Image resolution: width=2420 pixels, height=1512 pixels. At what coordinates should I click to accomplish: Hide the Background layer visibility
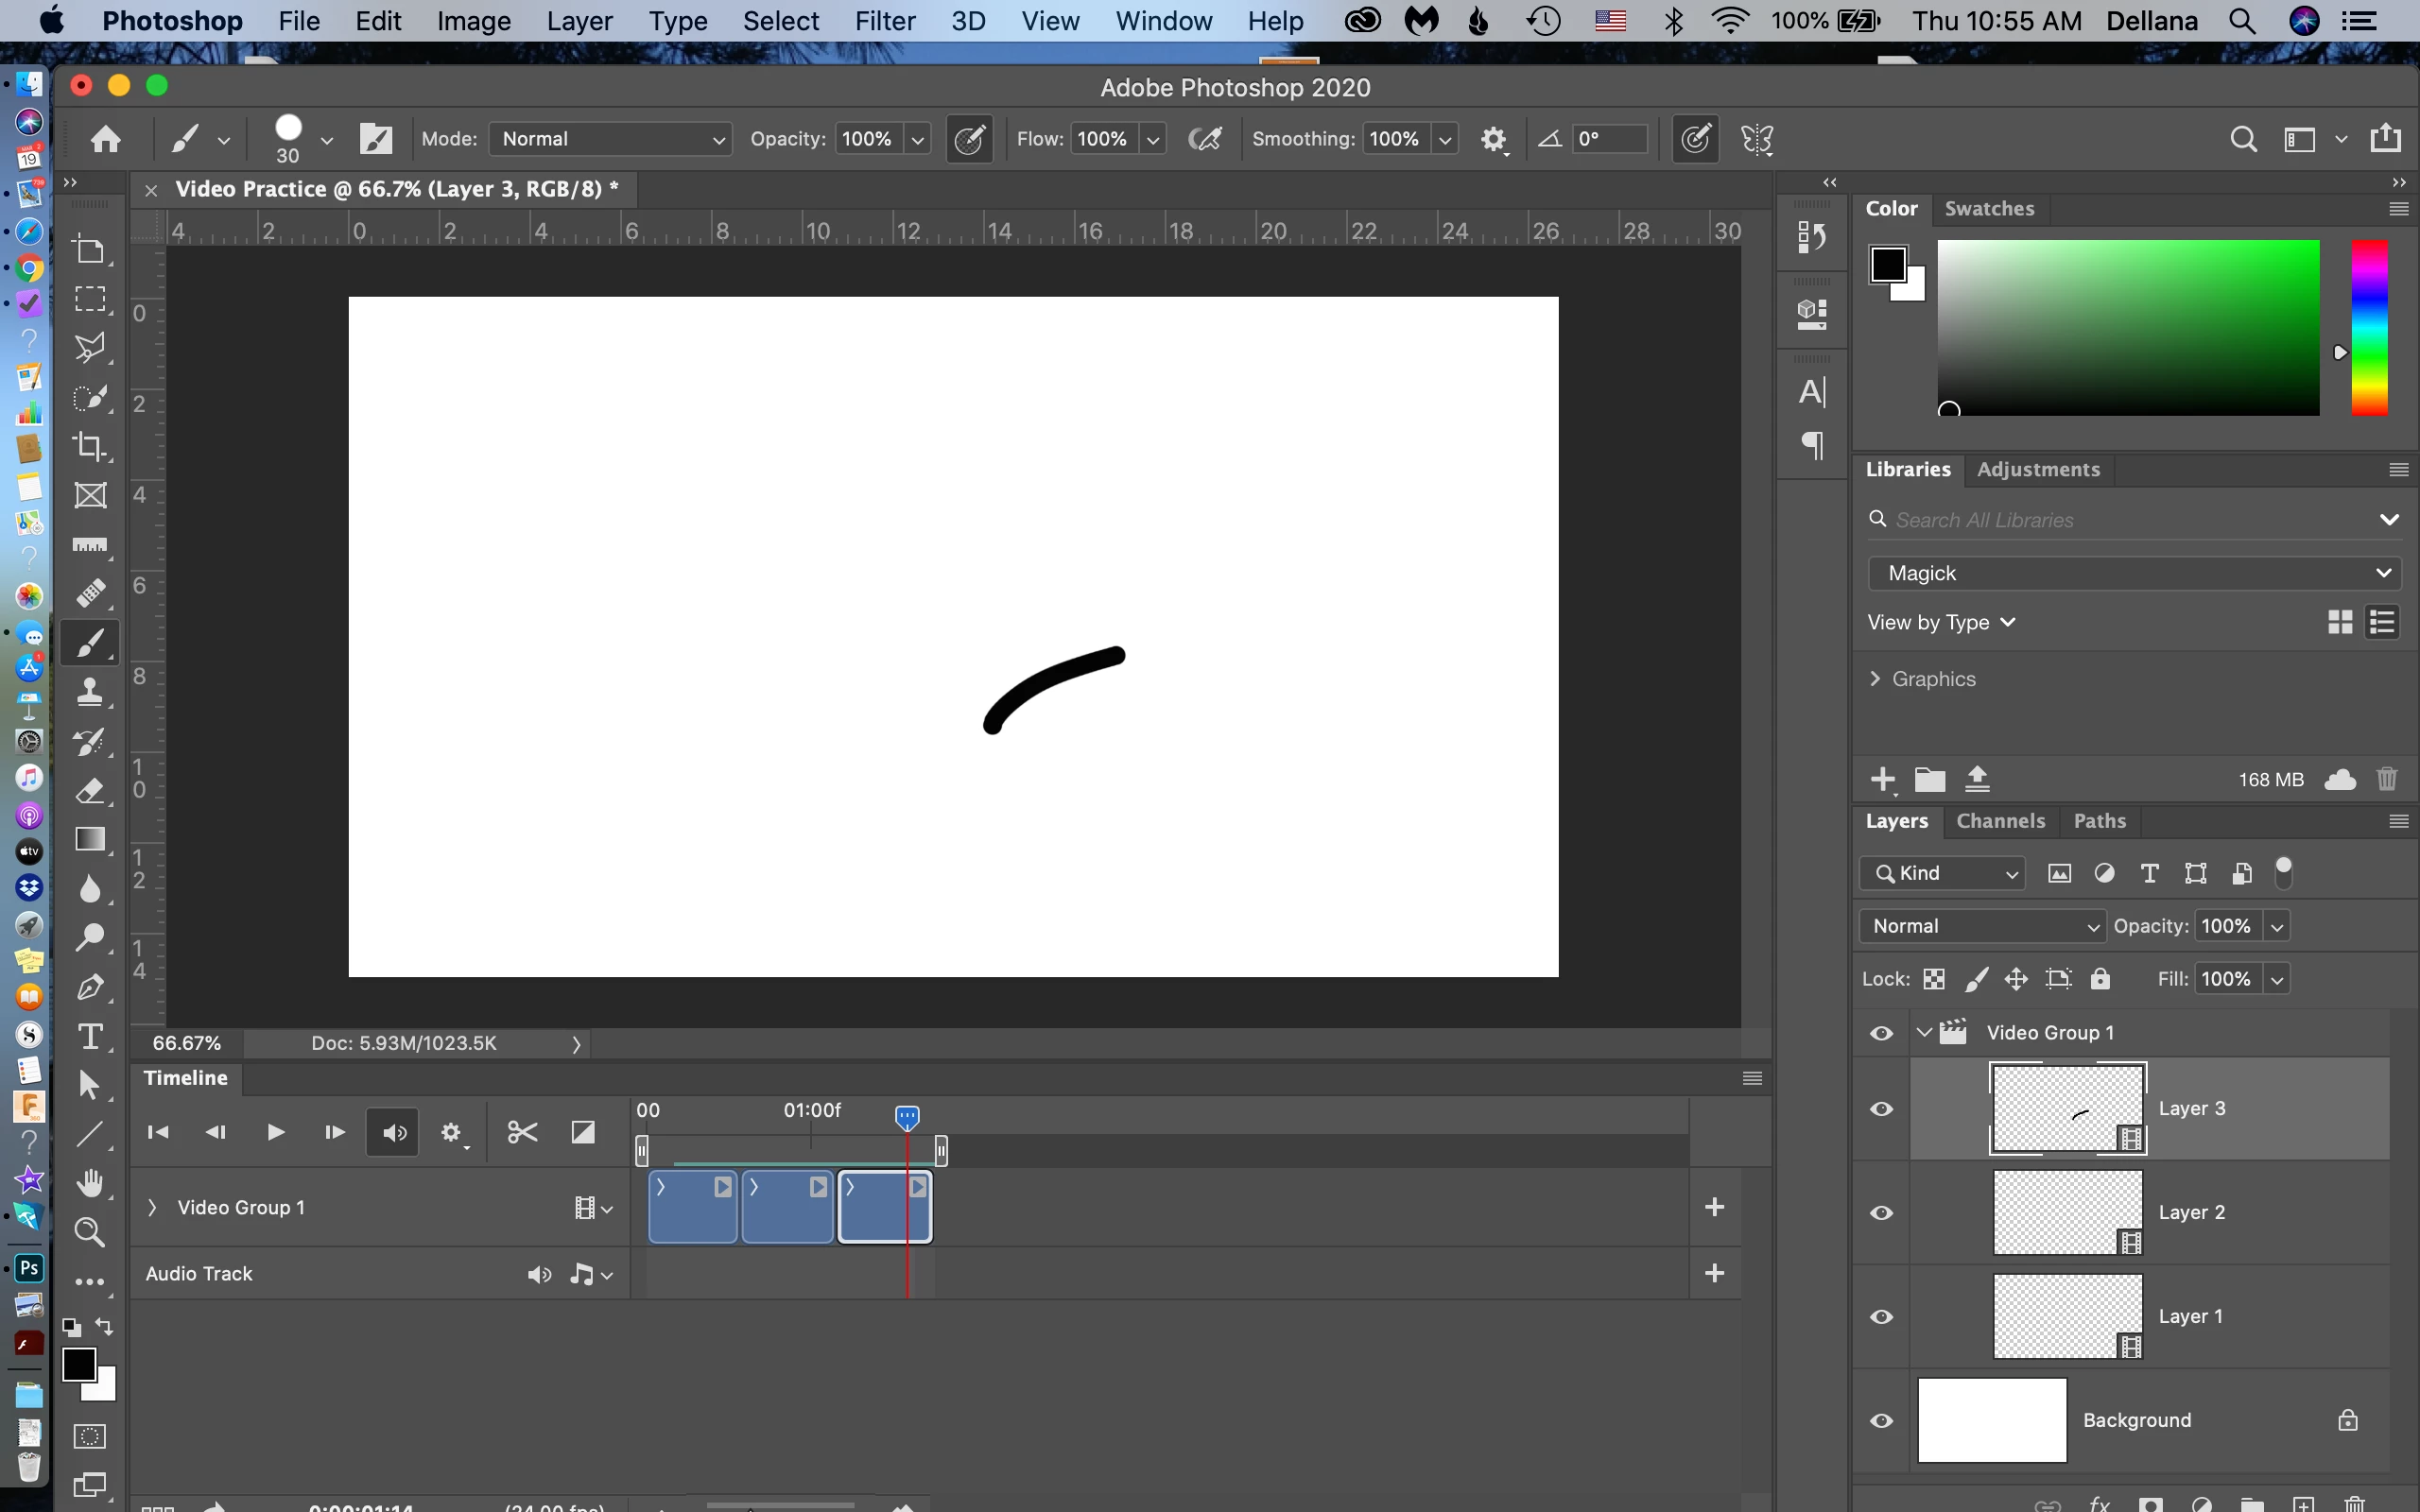[1881, 1420]
